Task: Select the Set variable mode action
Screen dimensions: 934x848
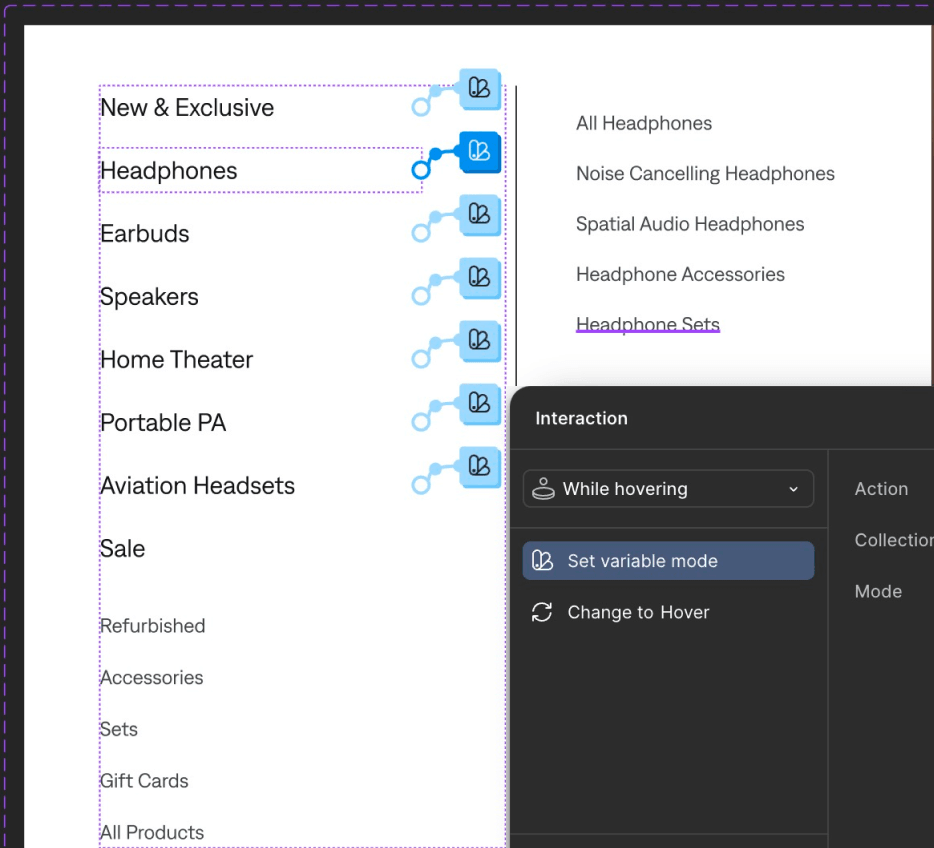Action: pyautogui.click(x=668, y=560)
